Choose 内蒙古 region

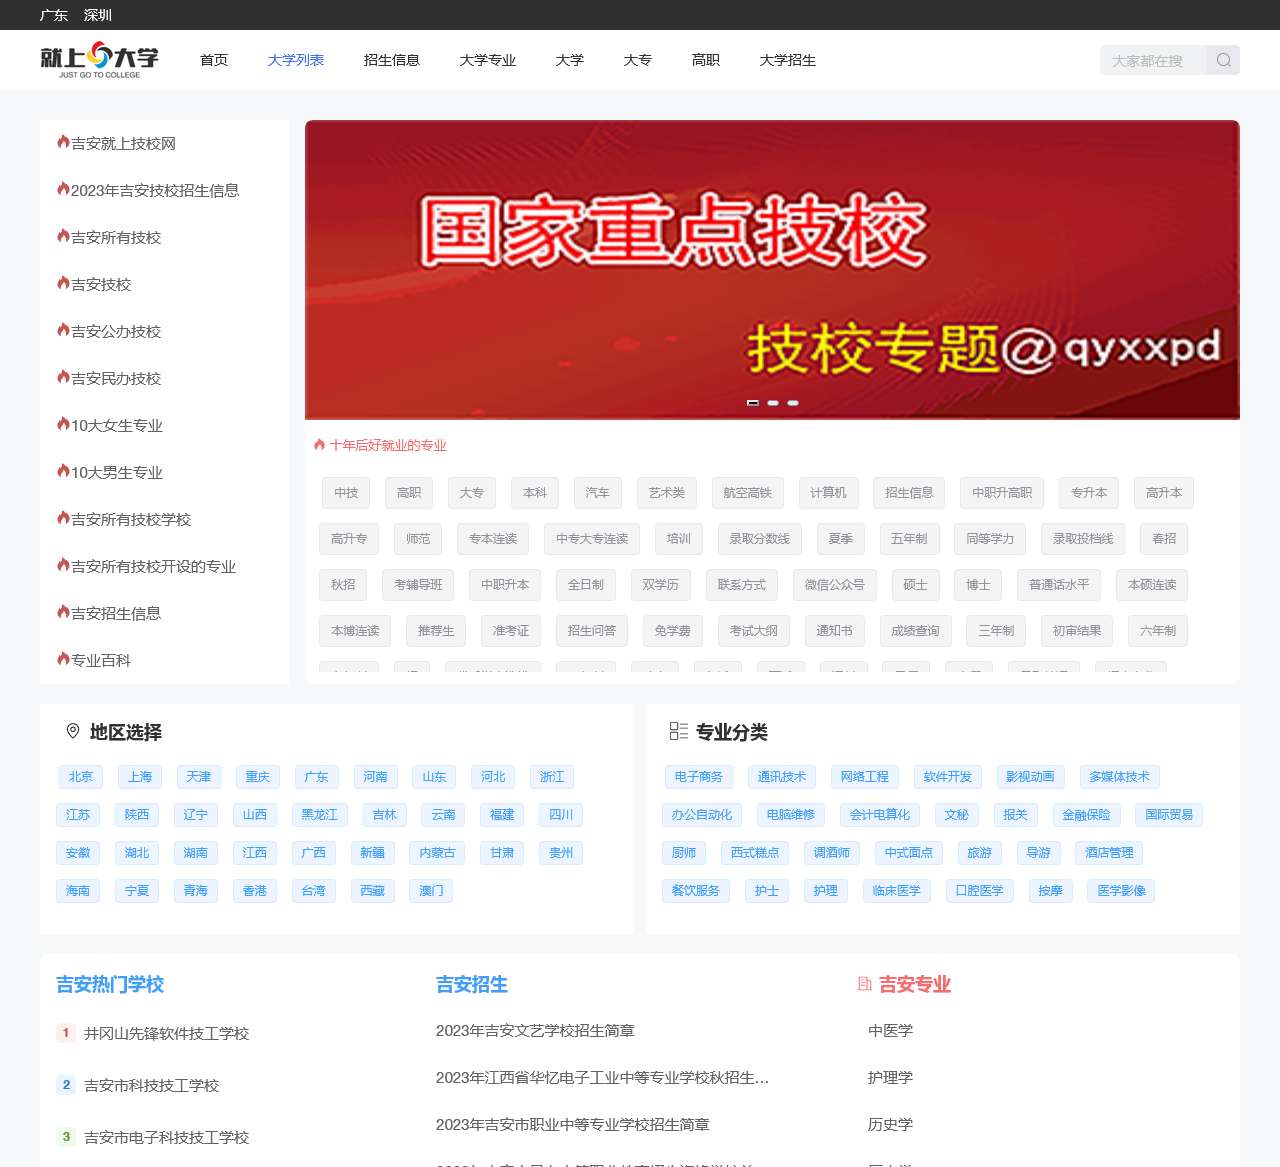point(438,853)
